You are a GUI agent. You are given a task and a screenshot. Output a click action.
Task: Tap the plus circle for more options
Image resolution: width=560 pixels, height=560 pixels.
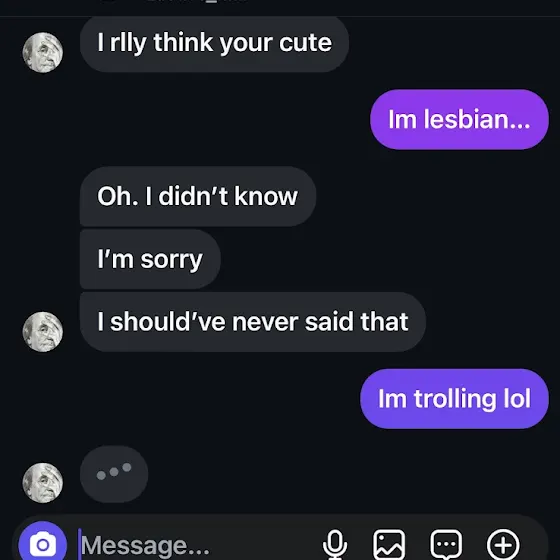[503, 545]
